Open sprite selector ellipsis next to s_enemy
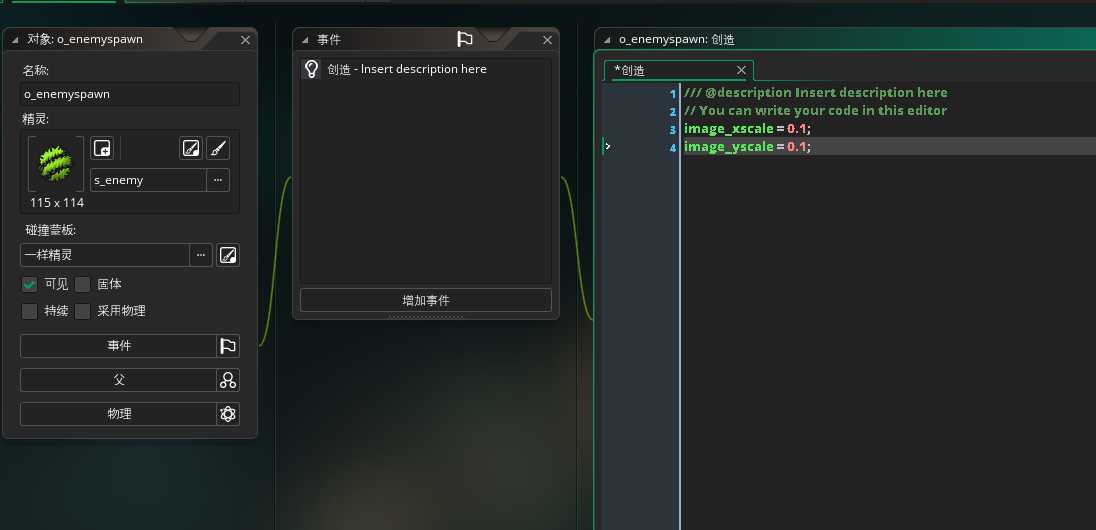1096x530 pixels. [x=218, y=180]
